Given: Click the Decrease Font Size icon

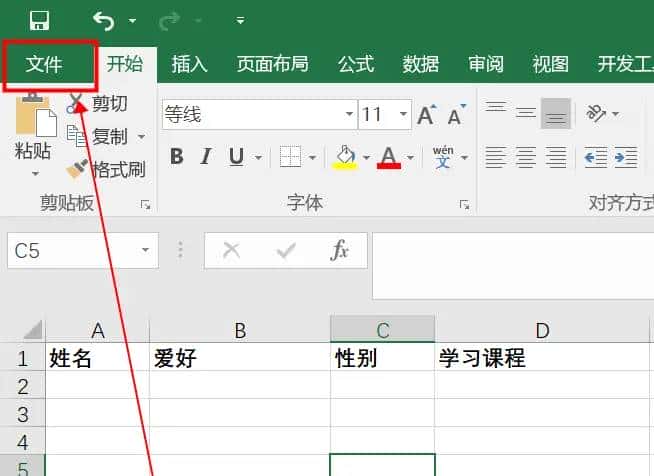Looking at the screenshot, I should tap(457, 114).
